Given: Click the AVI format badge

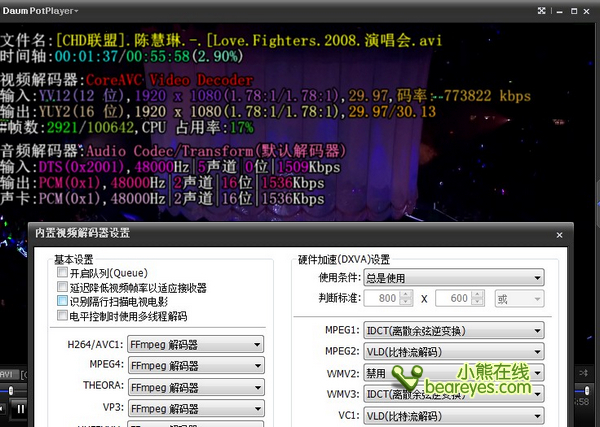Looking at the screenshot, I should click(8, 374).
